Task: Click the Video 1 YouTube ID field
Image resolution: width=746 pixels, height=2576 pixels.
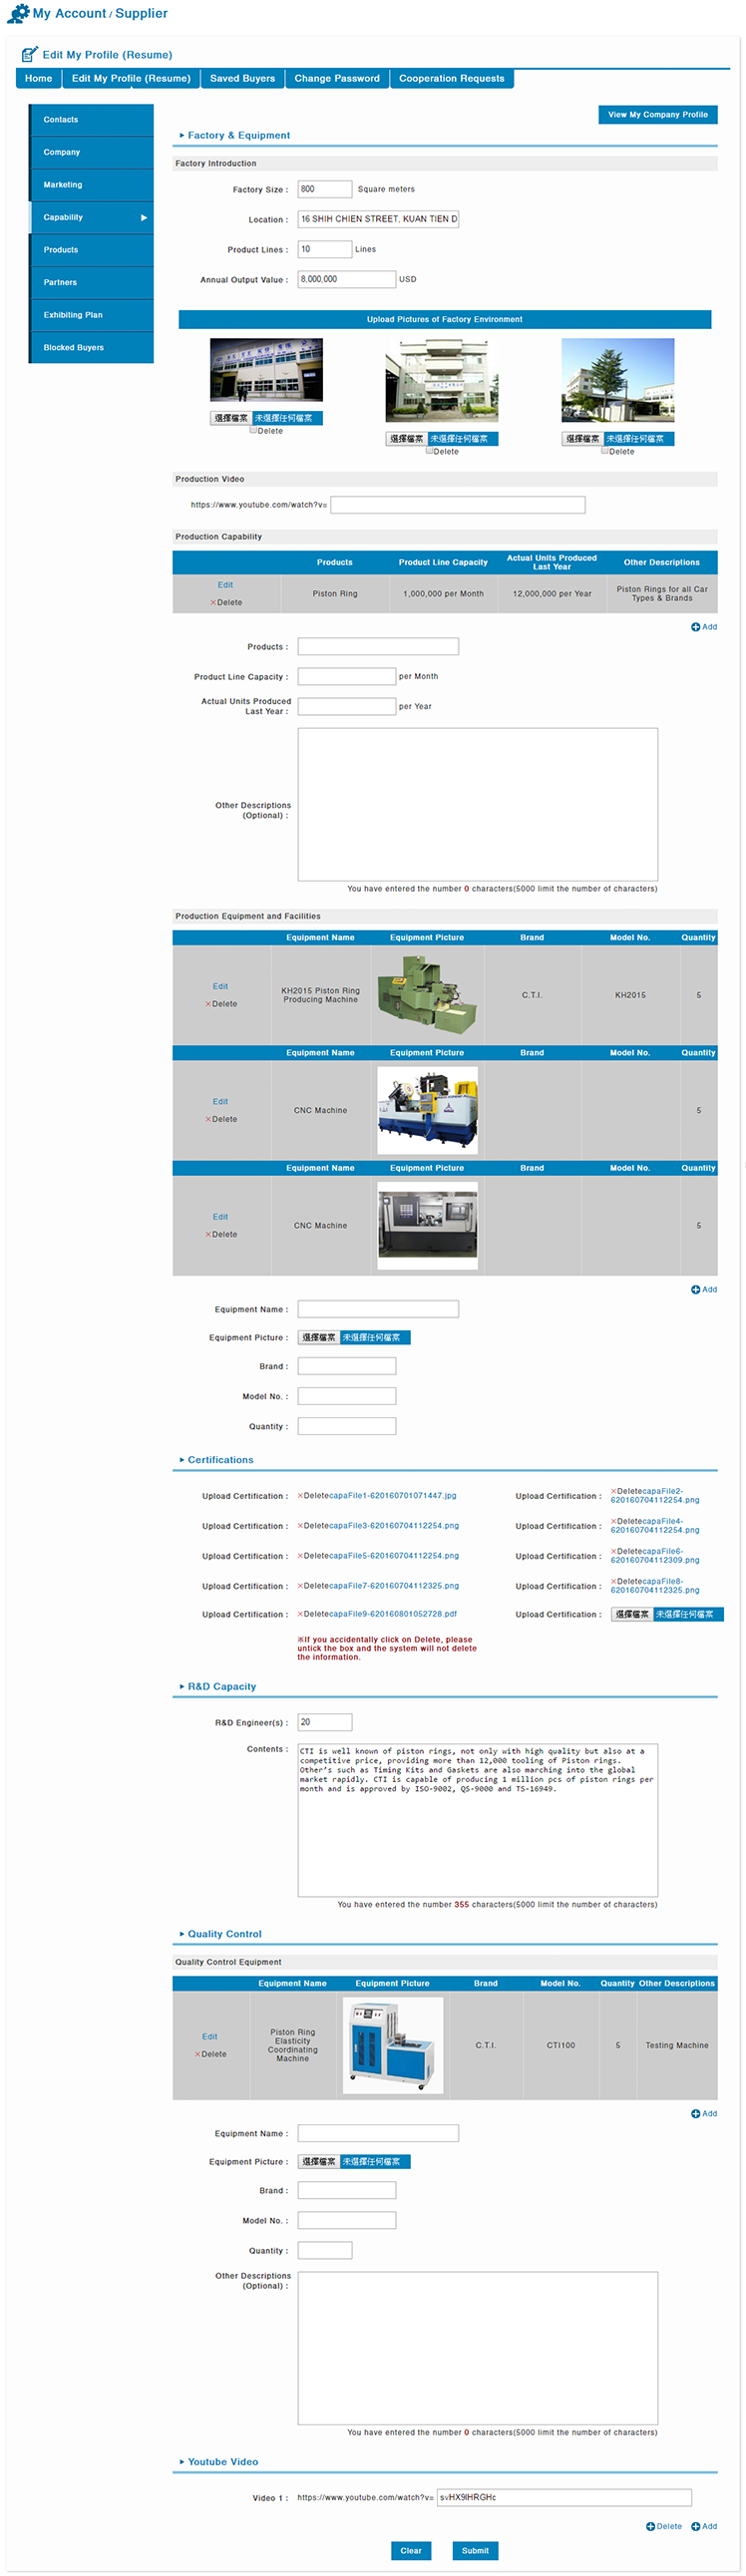Action: tap(565, 2498)
